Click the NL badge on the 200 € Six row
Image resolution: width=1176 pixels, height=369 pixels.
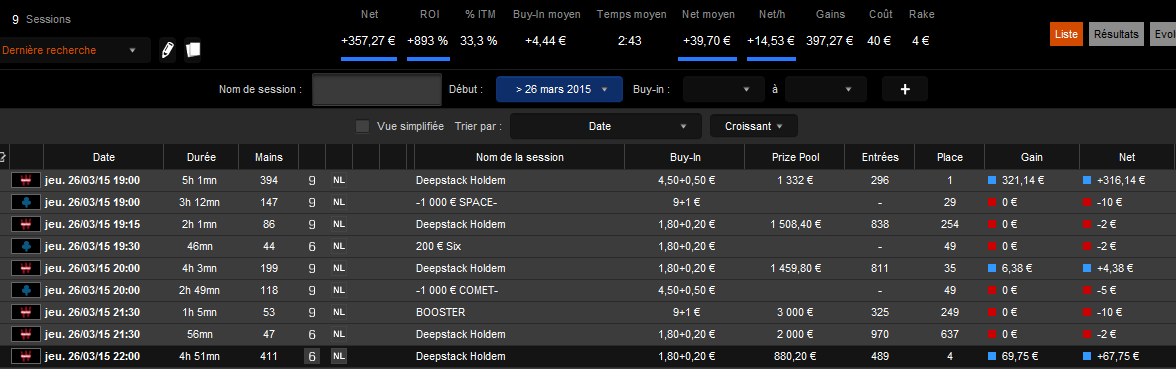click(339, 246)
